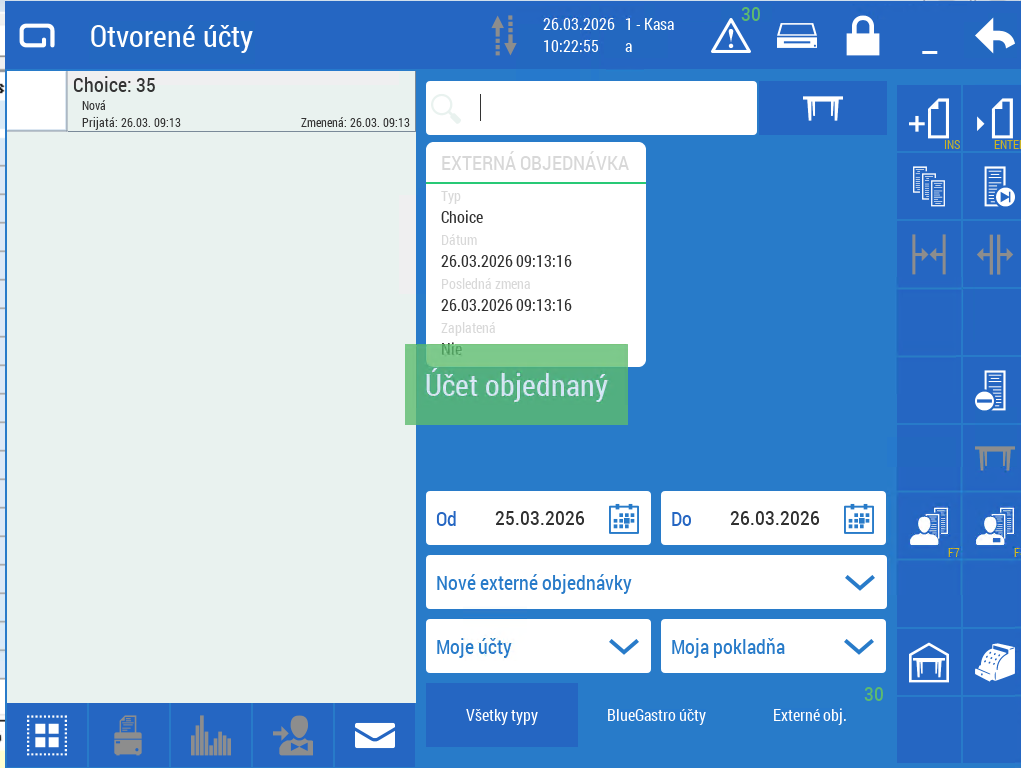Viewport: 1021px width, 768px height.
Task: Click the sync arrows icon in header
Action: (x=505, y=37)
